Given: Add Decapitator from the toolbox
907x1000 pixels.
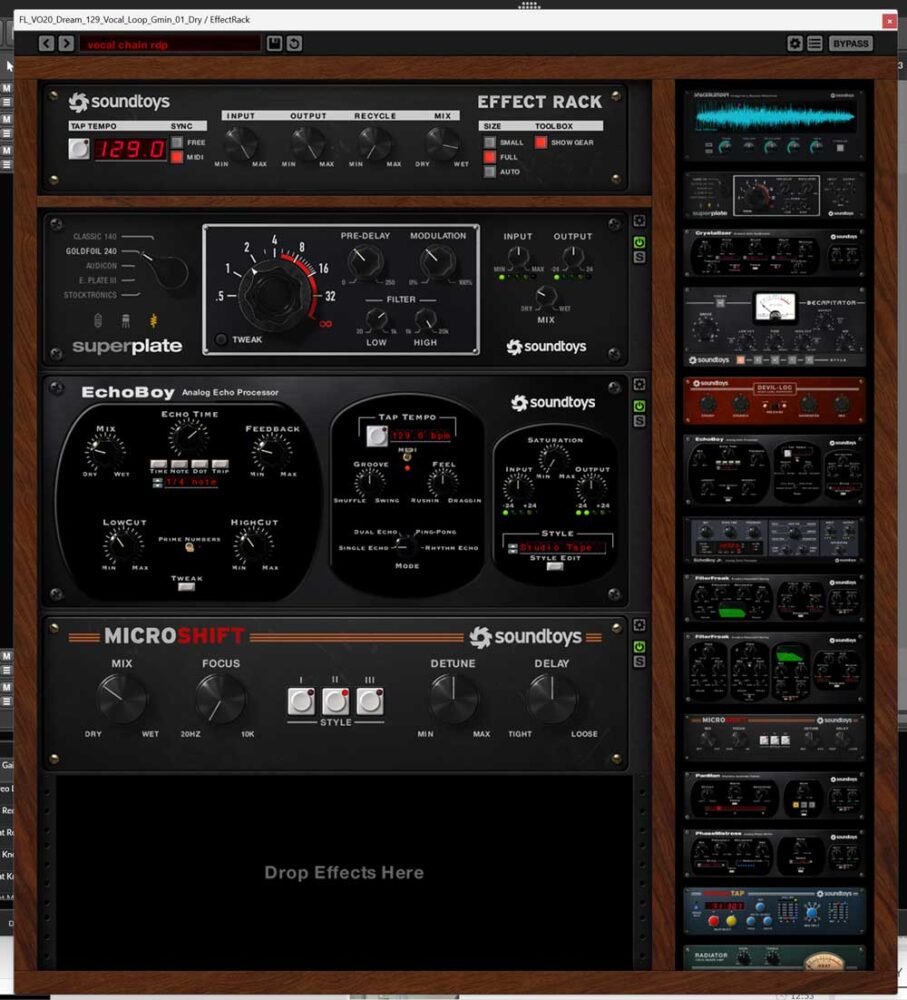Looking at the screenshot, I should tap(774, 327).
